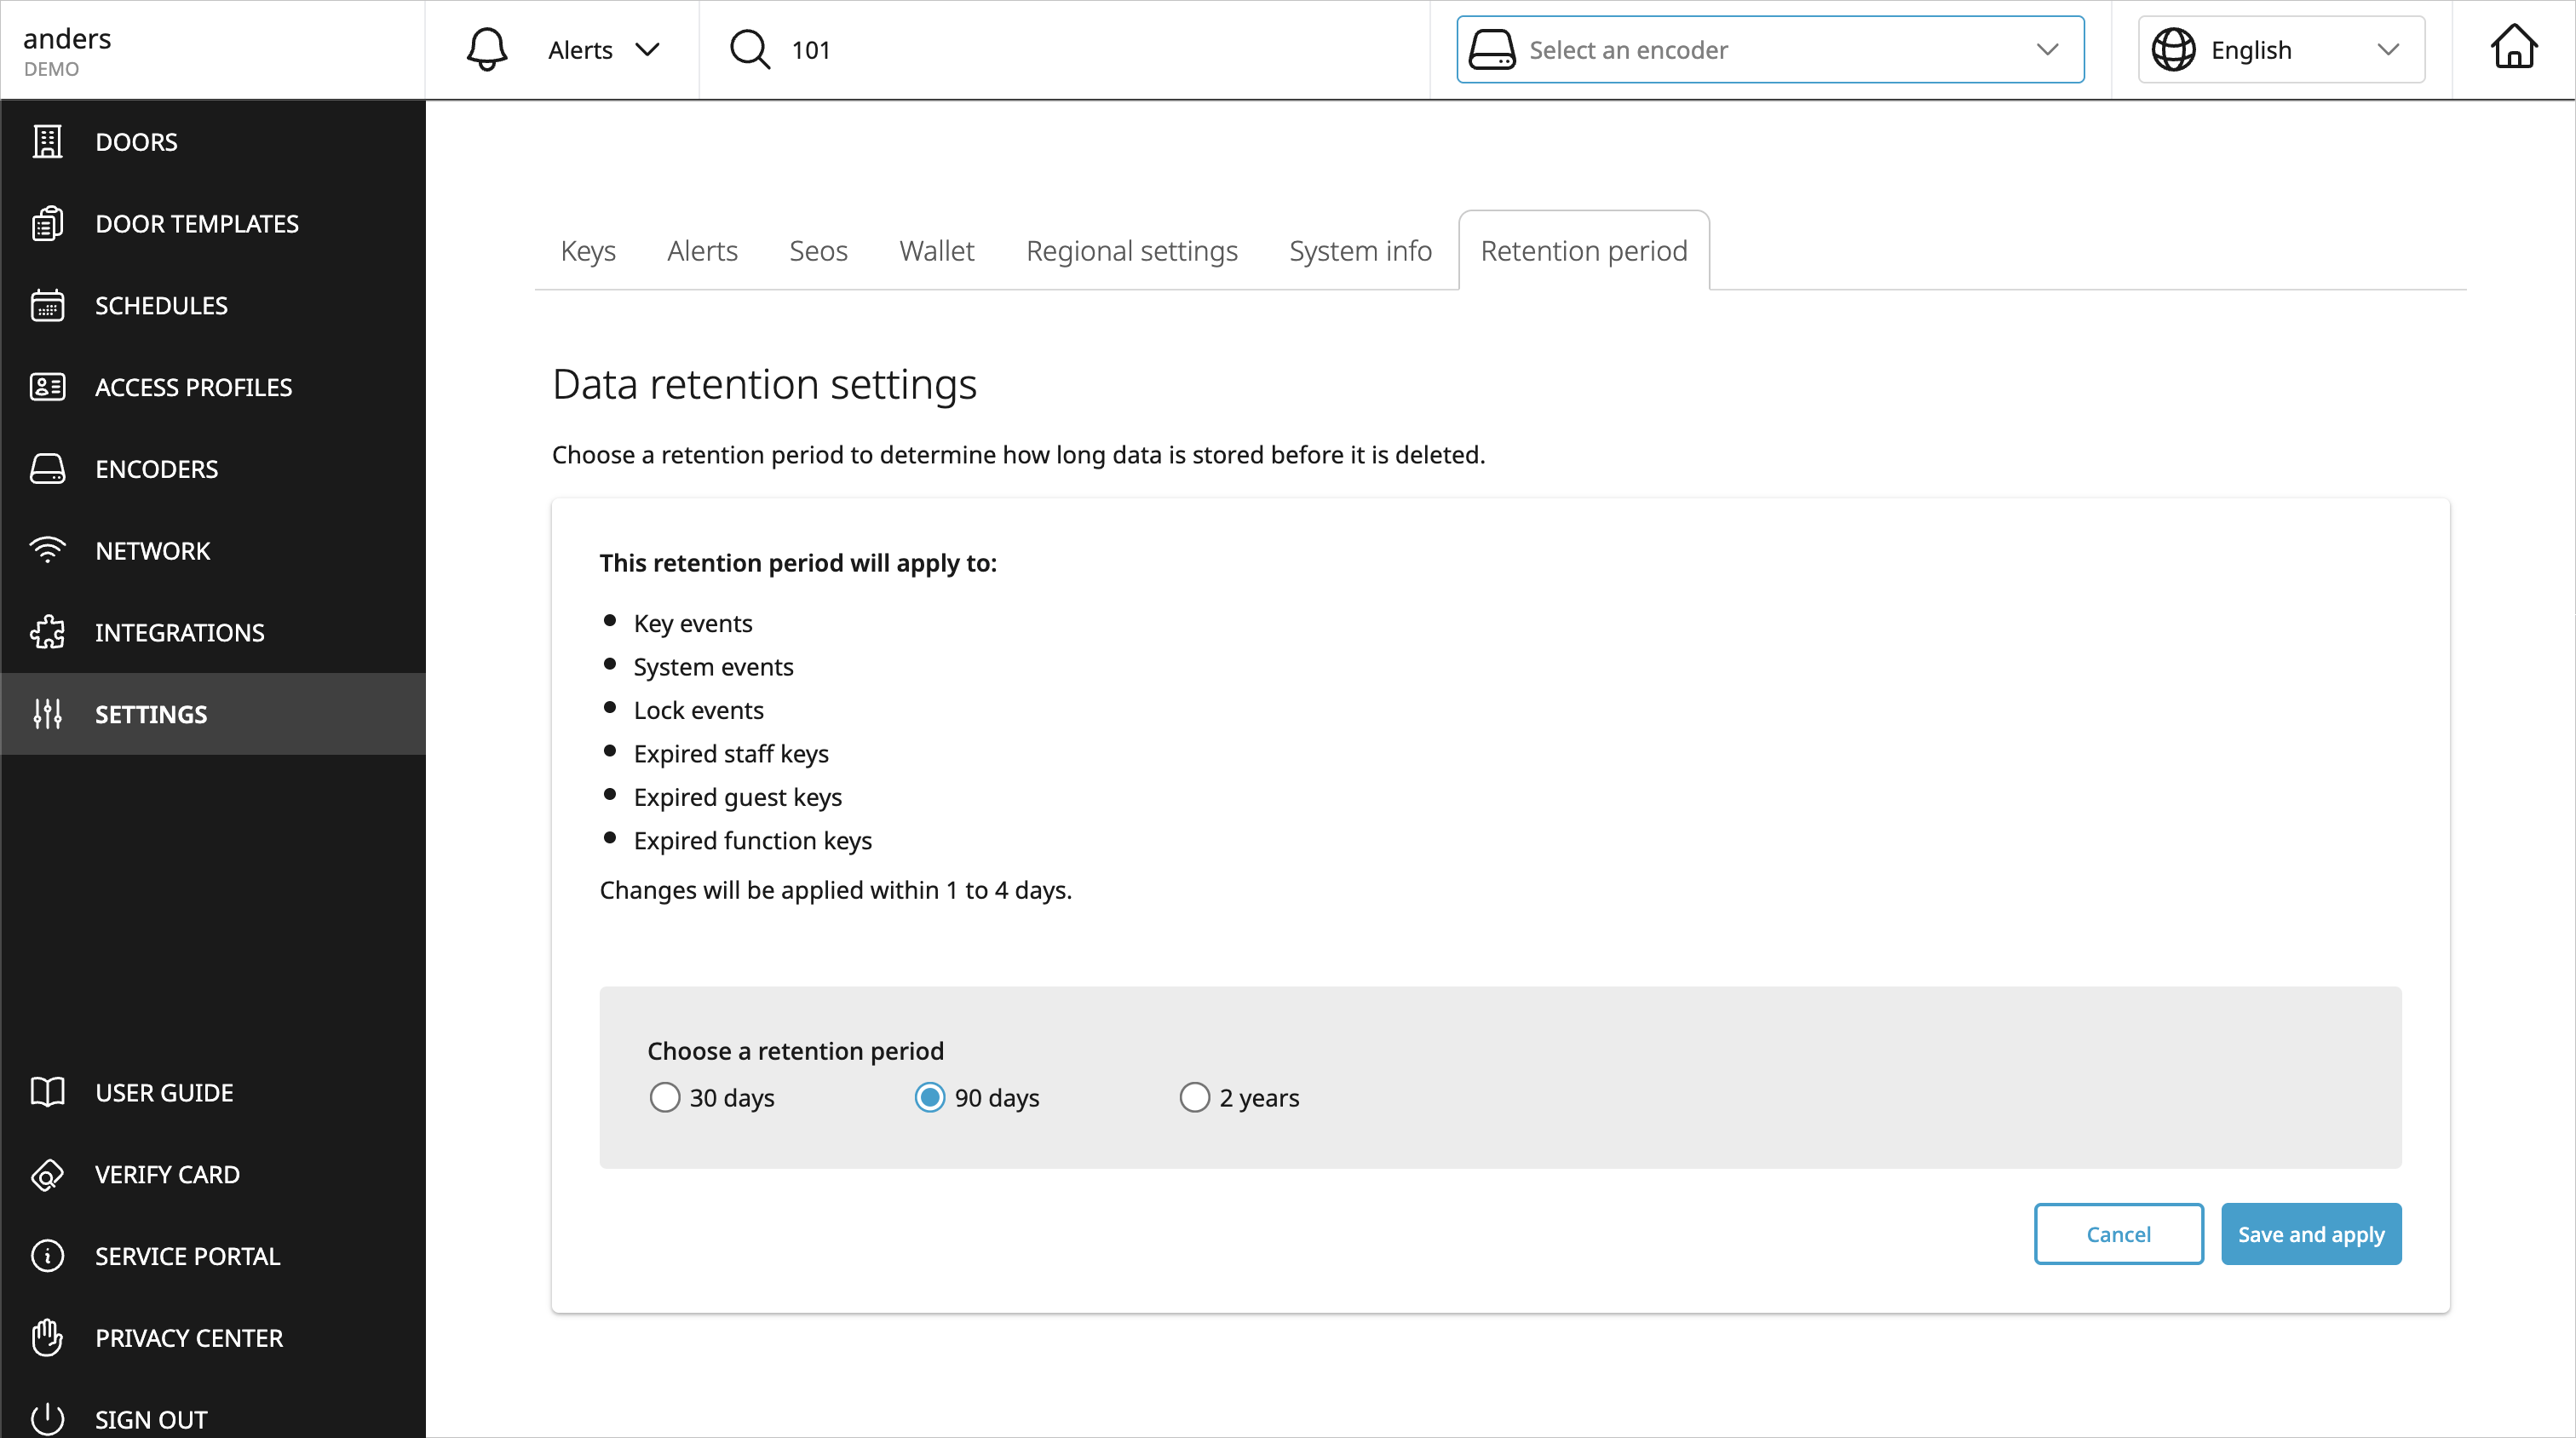Viewport: 2576px width, 1438px height.
Task: Open Doors via building icon
Action: point(47,142)
